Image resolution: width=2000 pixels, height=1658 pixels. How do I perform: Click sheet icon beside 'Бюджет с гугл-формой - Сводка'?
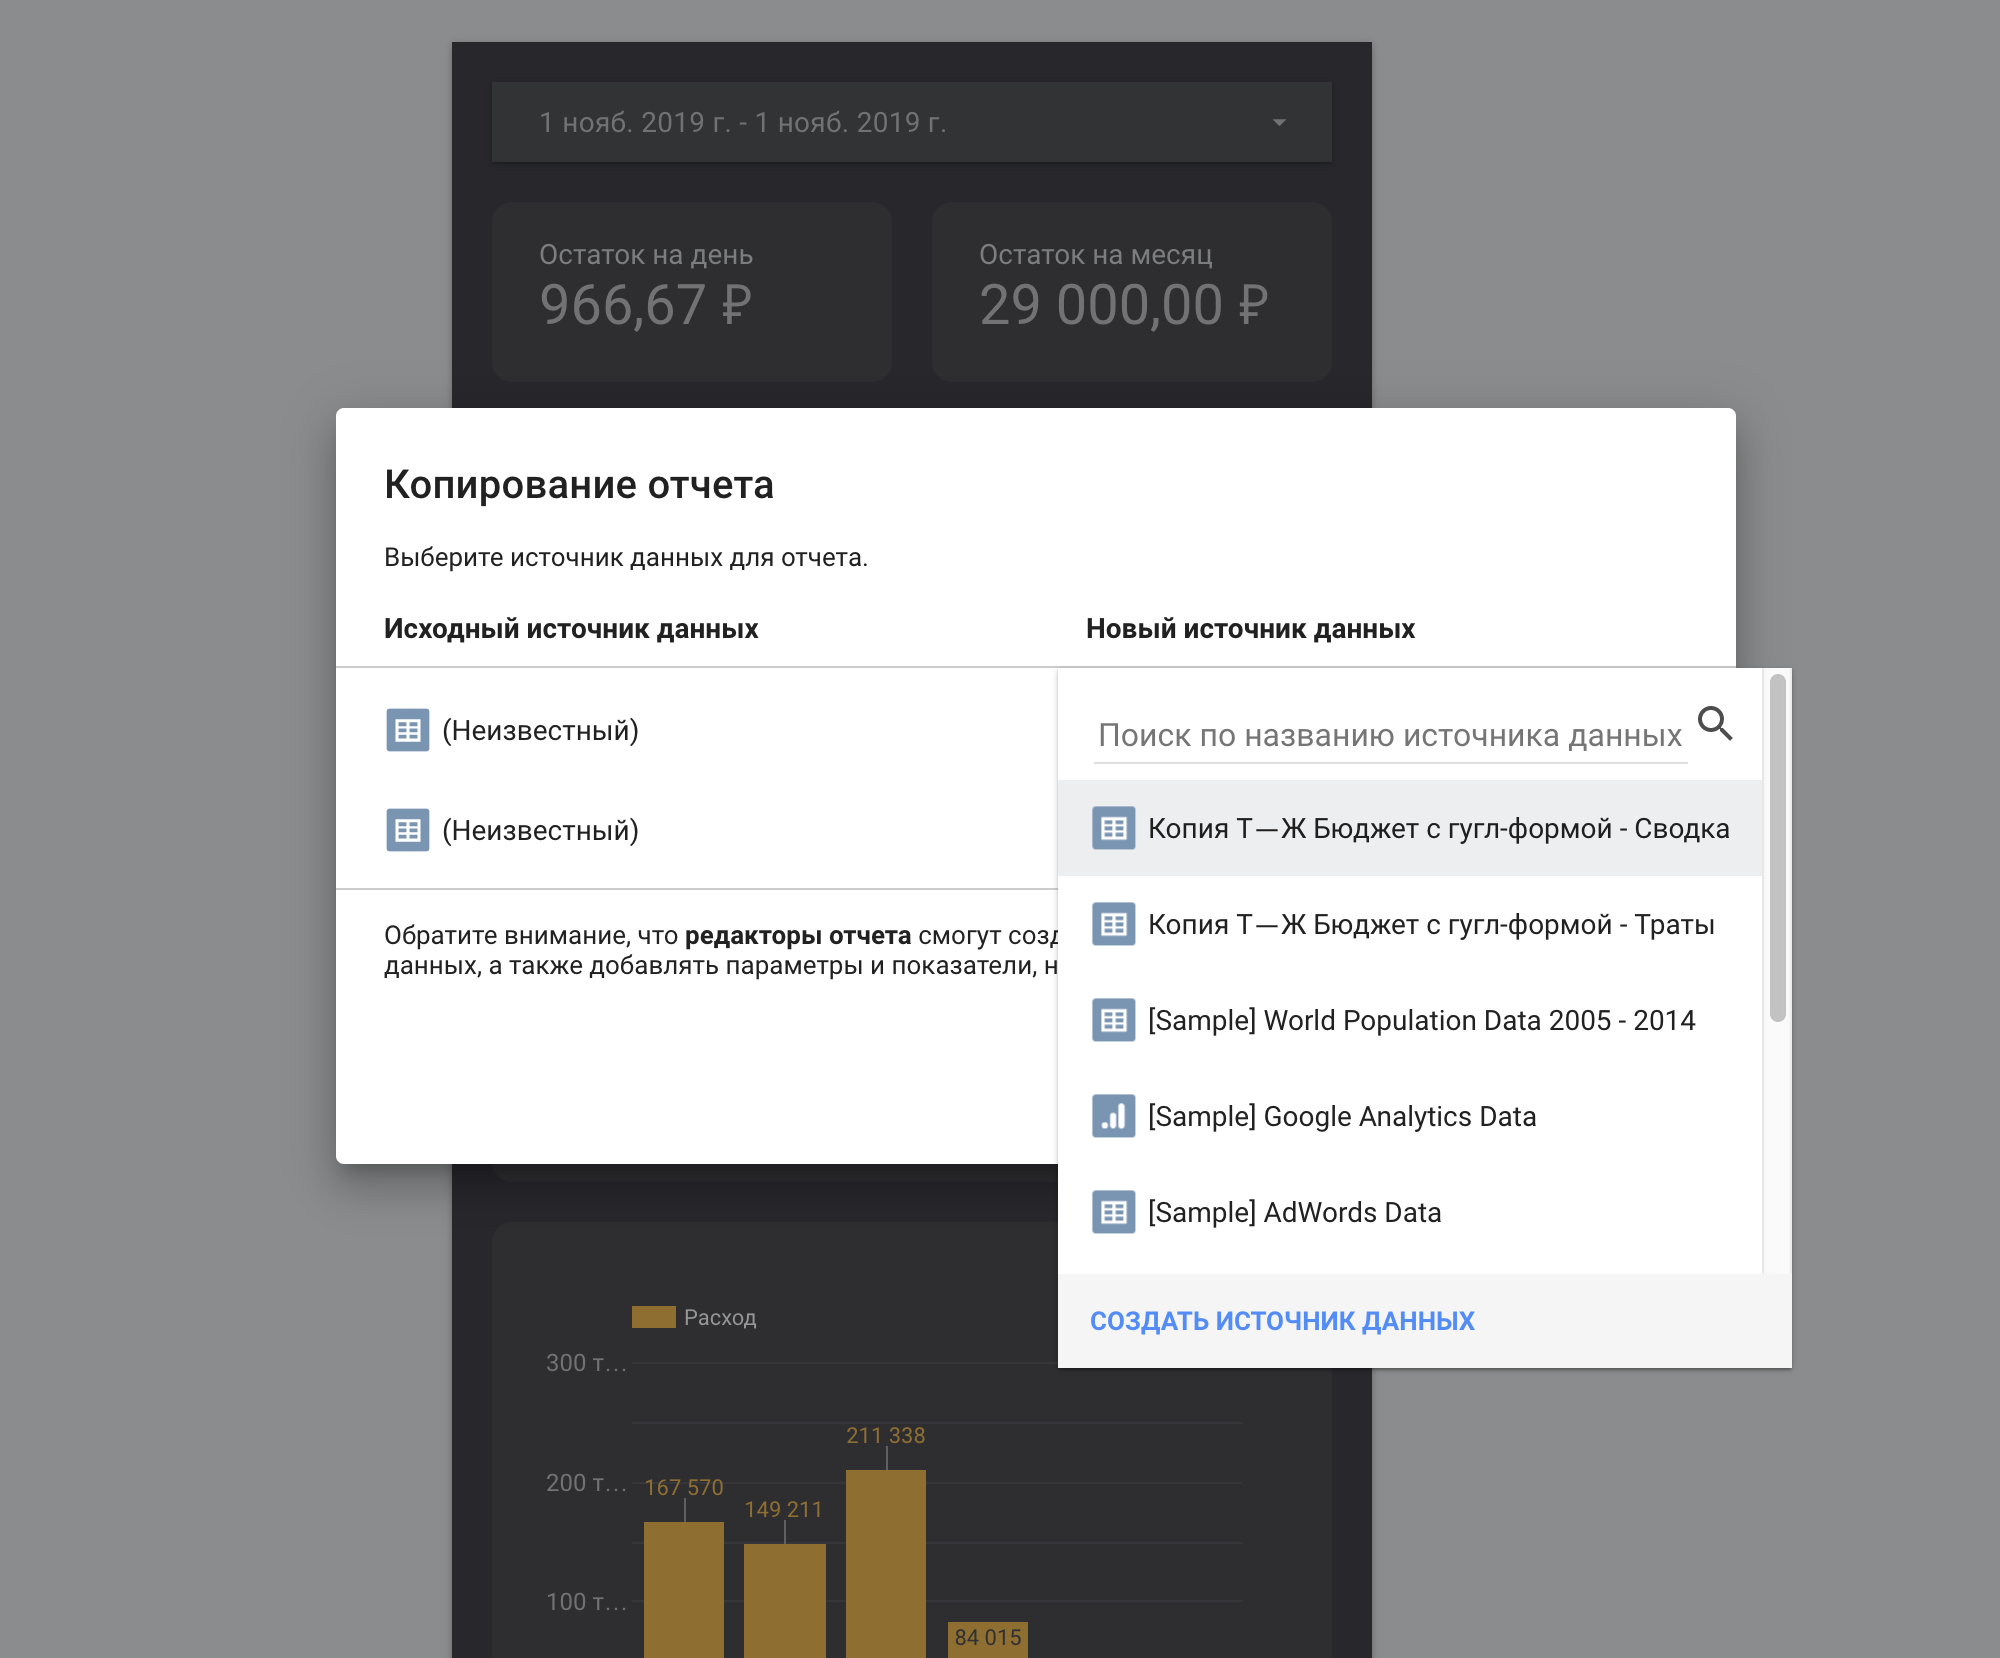[1113, 828]
